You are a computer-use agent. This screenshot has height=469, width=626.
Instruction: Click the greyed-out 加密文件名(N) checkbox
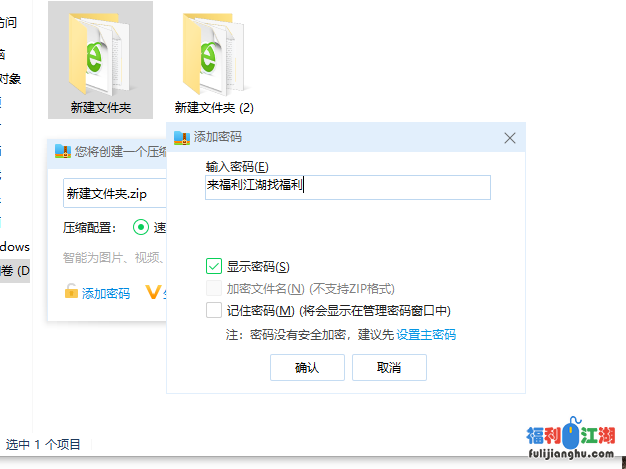click(213, 288)
